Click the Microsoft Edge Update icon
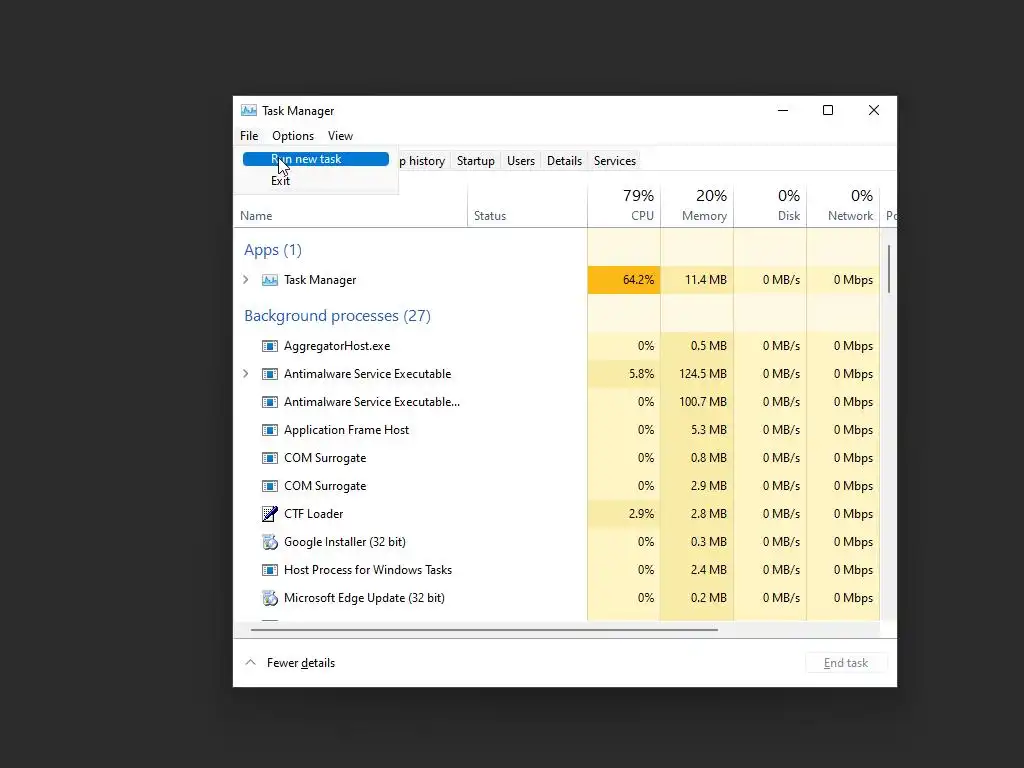This screenshot has width=1024, height=768. click(x=270, y=598)
